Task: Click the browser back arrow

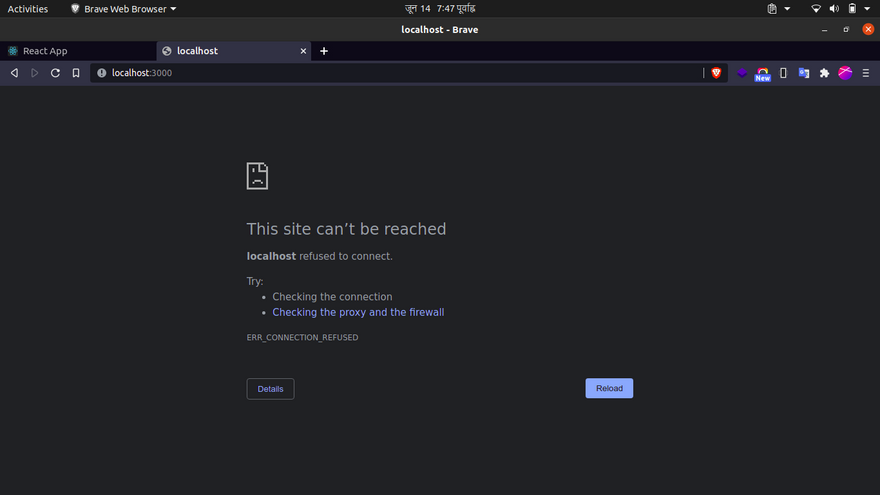Action: click(x=14, y=73)
